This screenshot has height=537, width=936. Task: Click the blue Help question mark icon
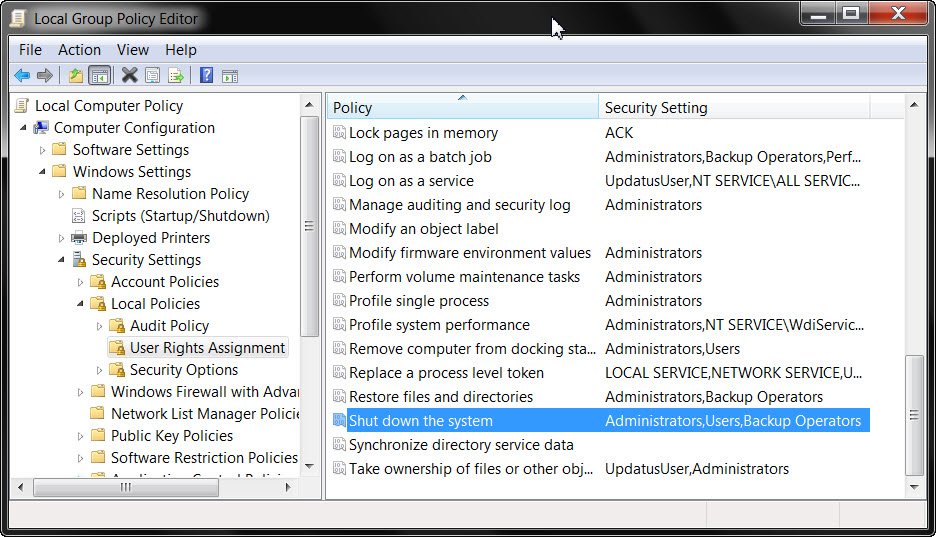pos(207,75)
